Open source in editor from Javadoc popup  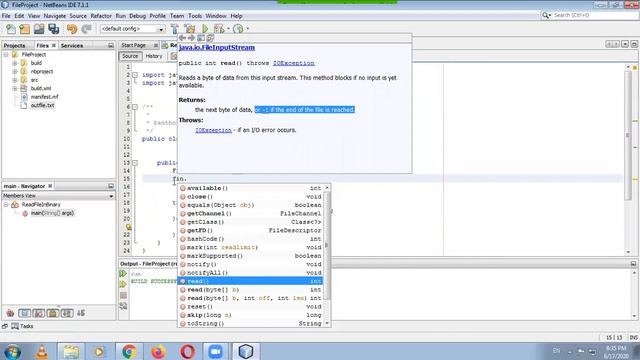point(210,38)
